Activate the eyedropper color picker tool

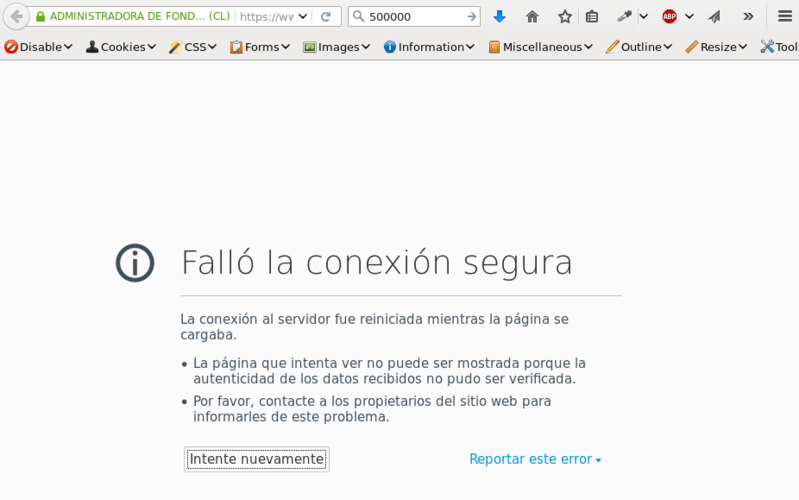[x=624, y=17]
